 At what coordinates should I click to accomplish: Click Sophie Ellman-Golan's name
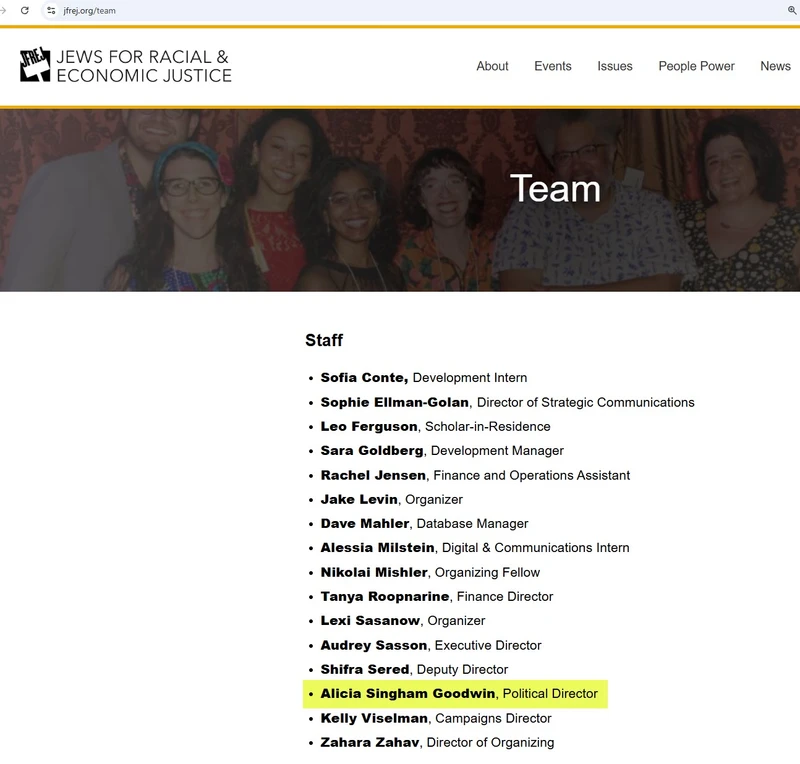click(x=394, y=402)
